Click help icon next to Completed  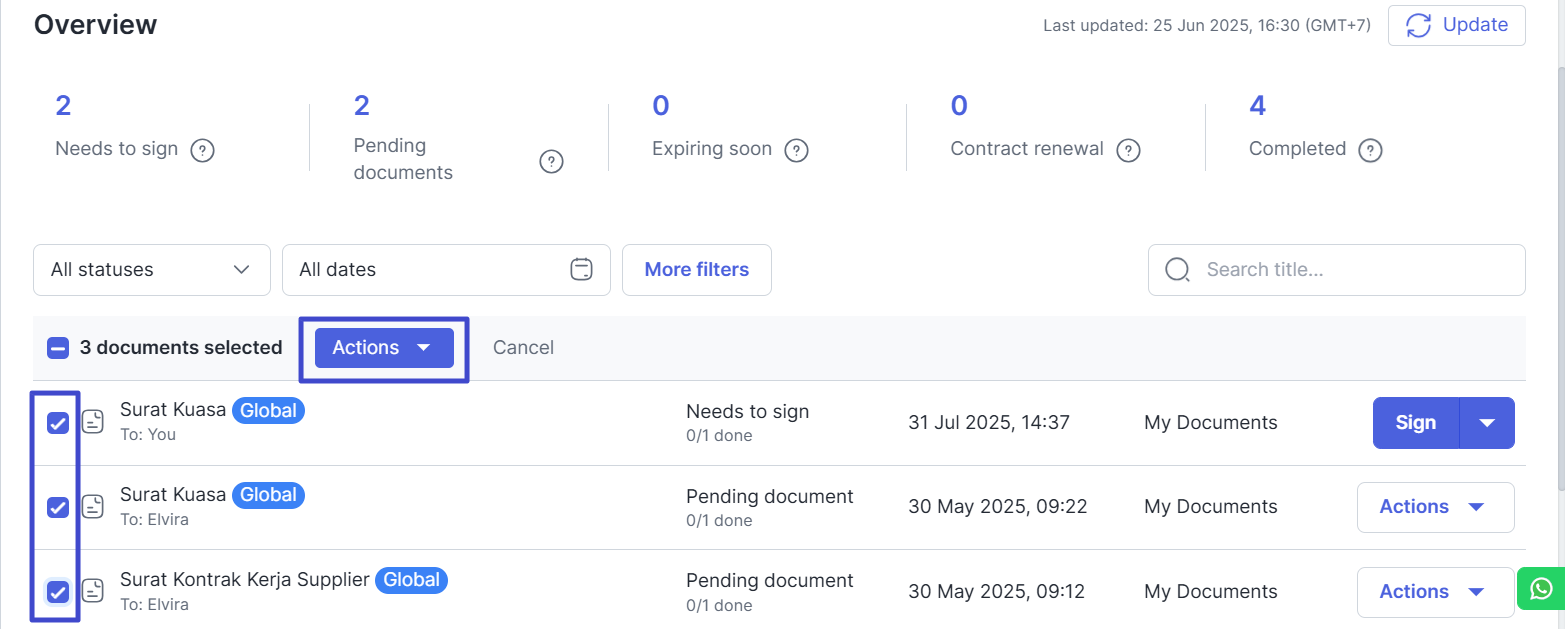point(1370,151)
